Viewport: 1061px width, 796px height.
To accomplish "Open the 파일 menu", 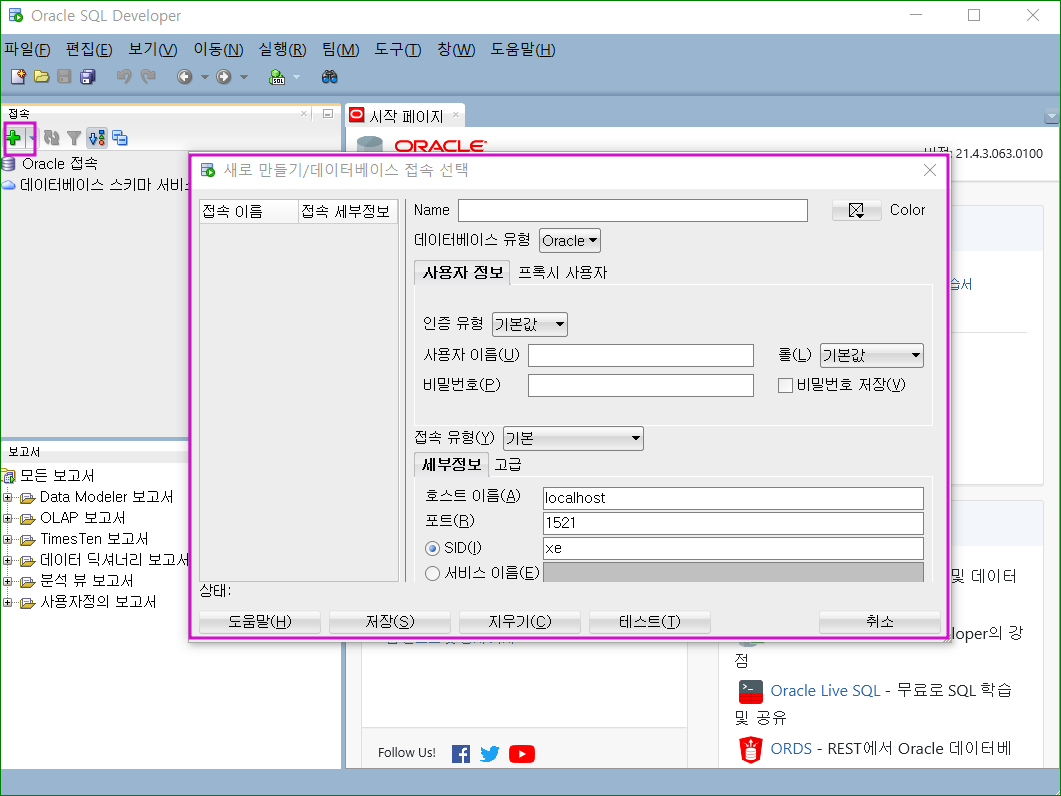I will [27, 49].
